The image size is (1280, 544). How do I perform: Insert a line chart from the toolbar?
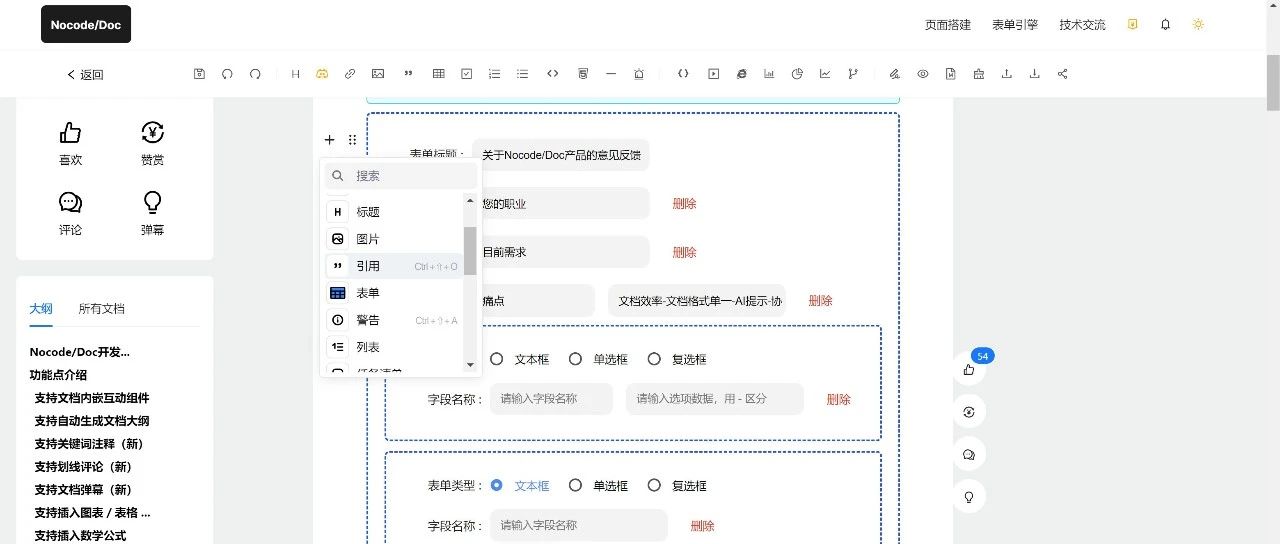(x=825, y=74)
